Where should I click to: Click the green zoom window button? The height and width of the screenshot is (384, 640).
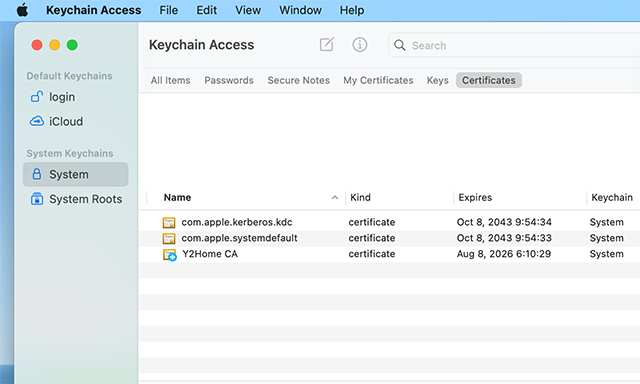point(72,45)
